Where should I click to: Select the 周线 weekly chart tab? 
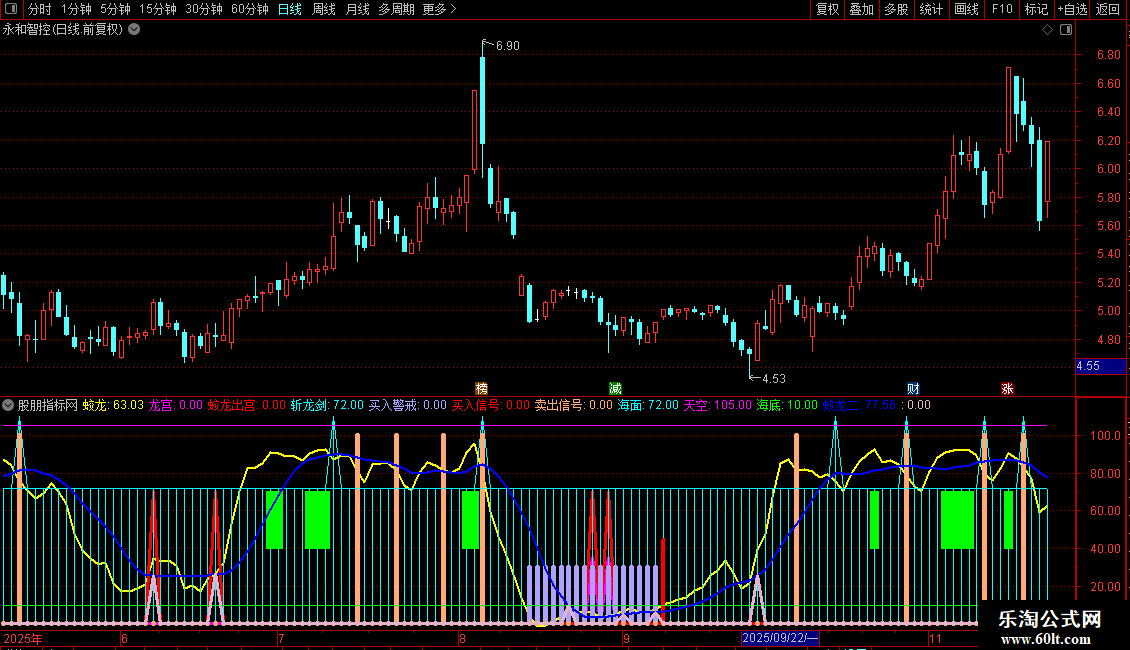tap(324, 9)
